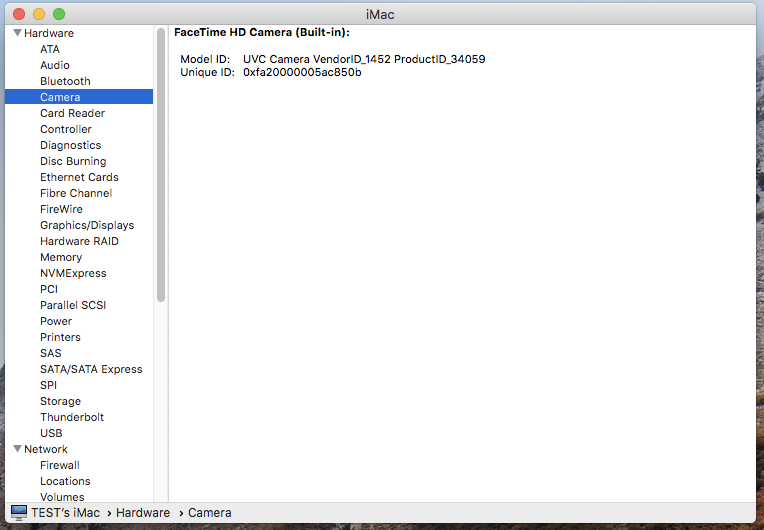Viewport: 764px width, 530px height.
Task: Select Thunderbolt in sidebar
Action: click(x=72, y=417)
